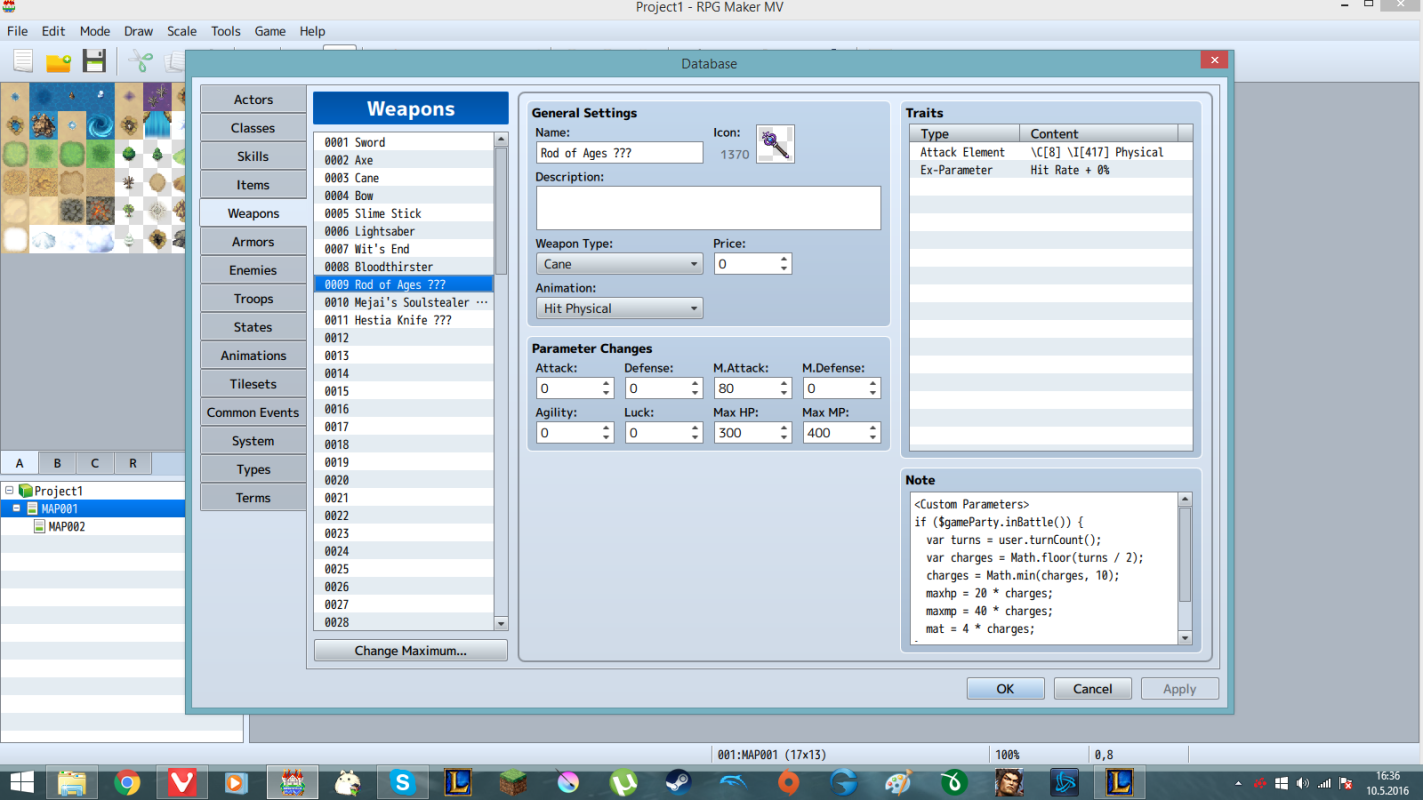Click the Cut scissors toolbar icon
Viewport: 1423px width, 800px height.
pyautogui.click(x=140, y=61)
